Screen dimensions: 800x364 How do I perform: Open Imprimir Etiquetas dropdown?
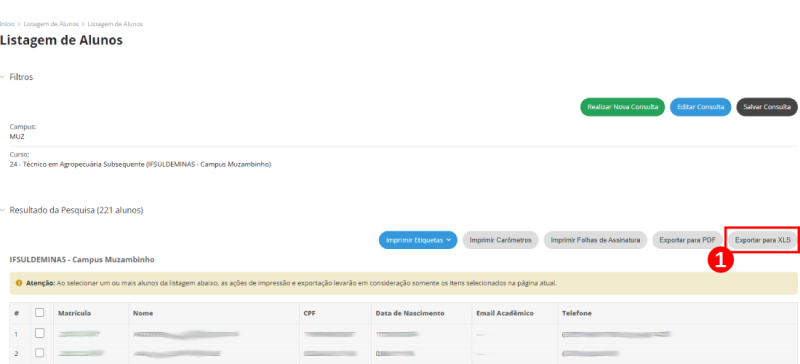click(418, 240)
